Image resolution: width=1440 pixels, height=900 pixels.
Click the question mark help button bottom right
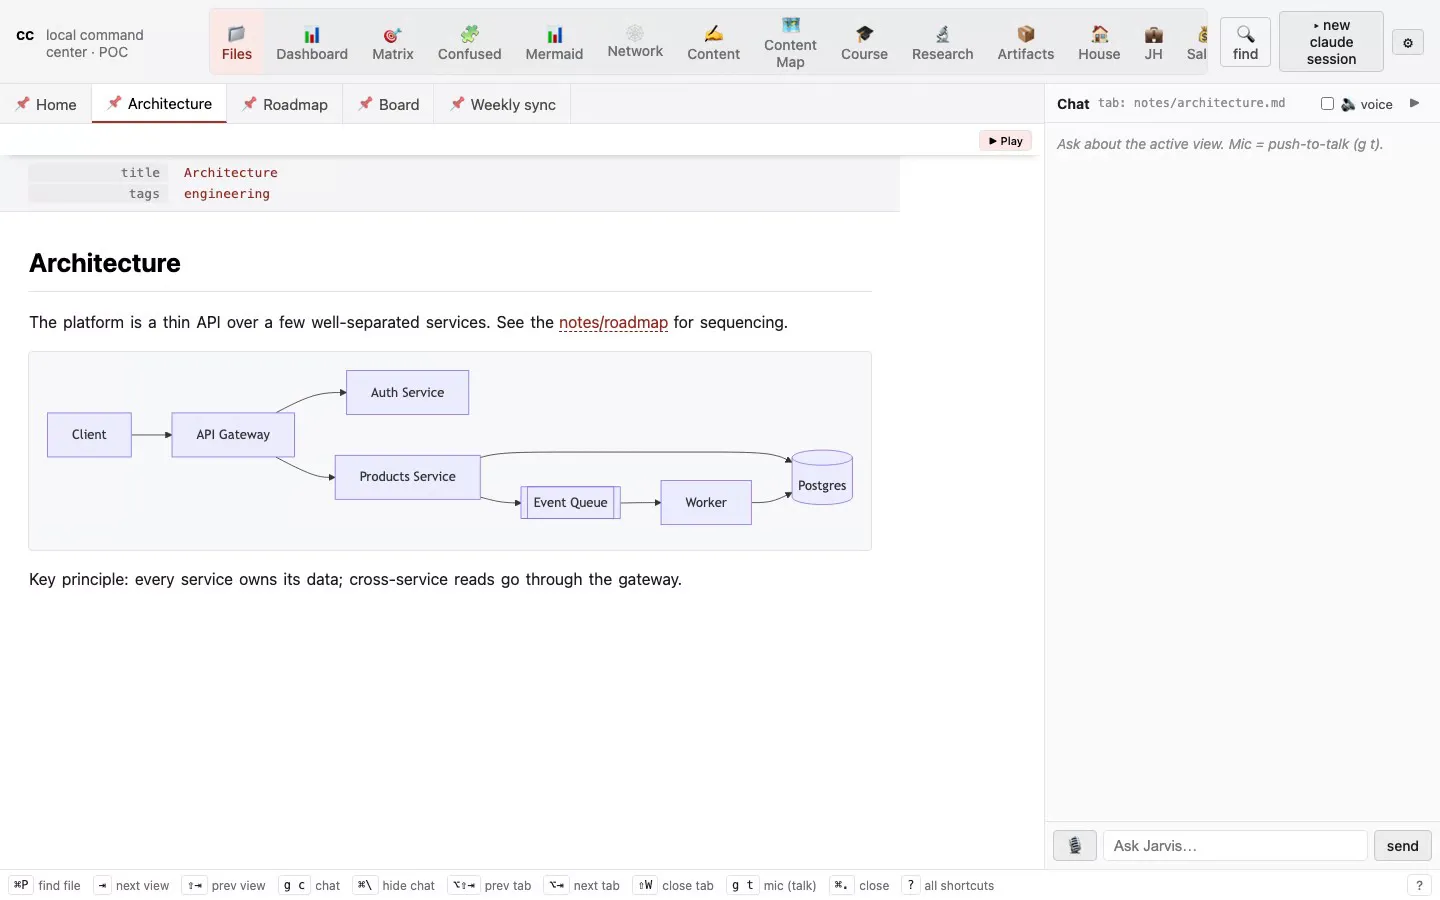coord(1419,885)
